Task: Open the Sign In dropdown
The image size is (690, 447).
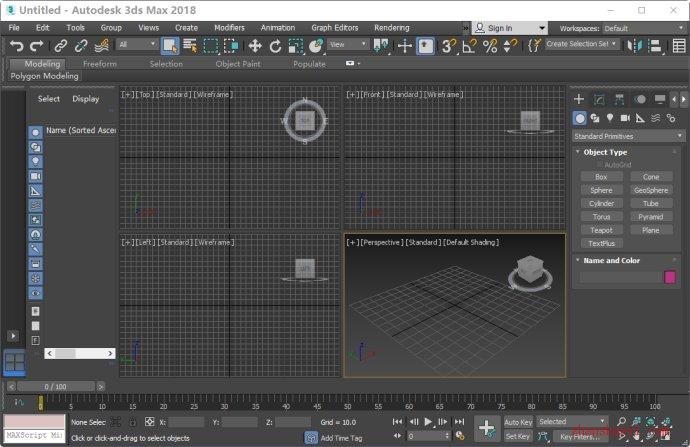Action: click(x=510, y=28)
